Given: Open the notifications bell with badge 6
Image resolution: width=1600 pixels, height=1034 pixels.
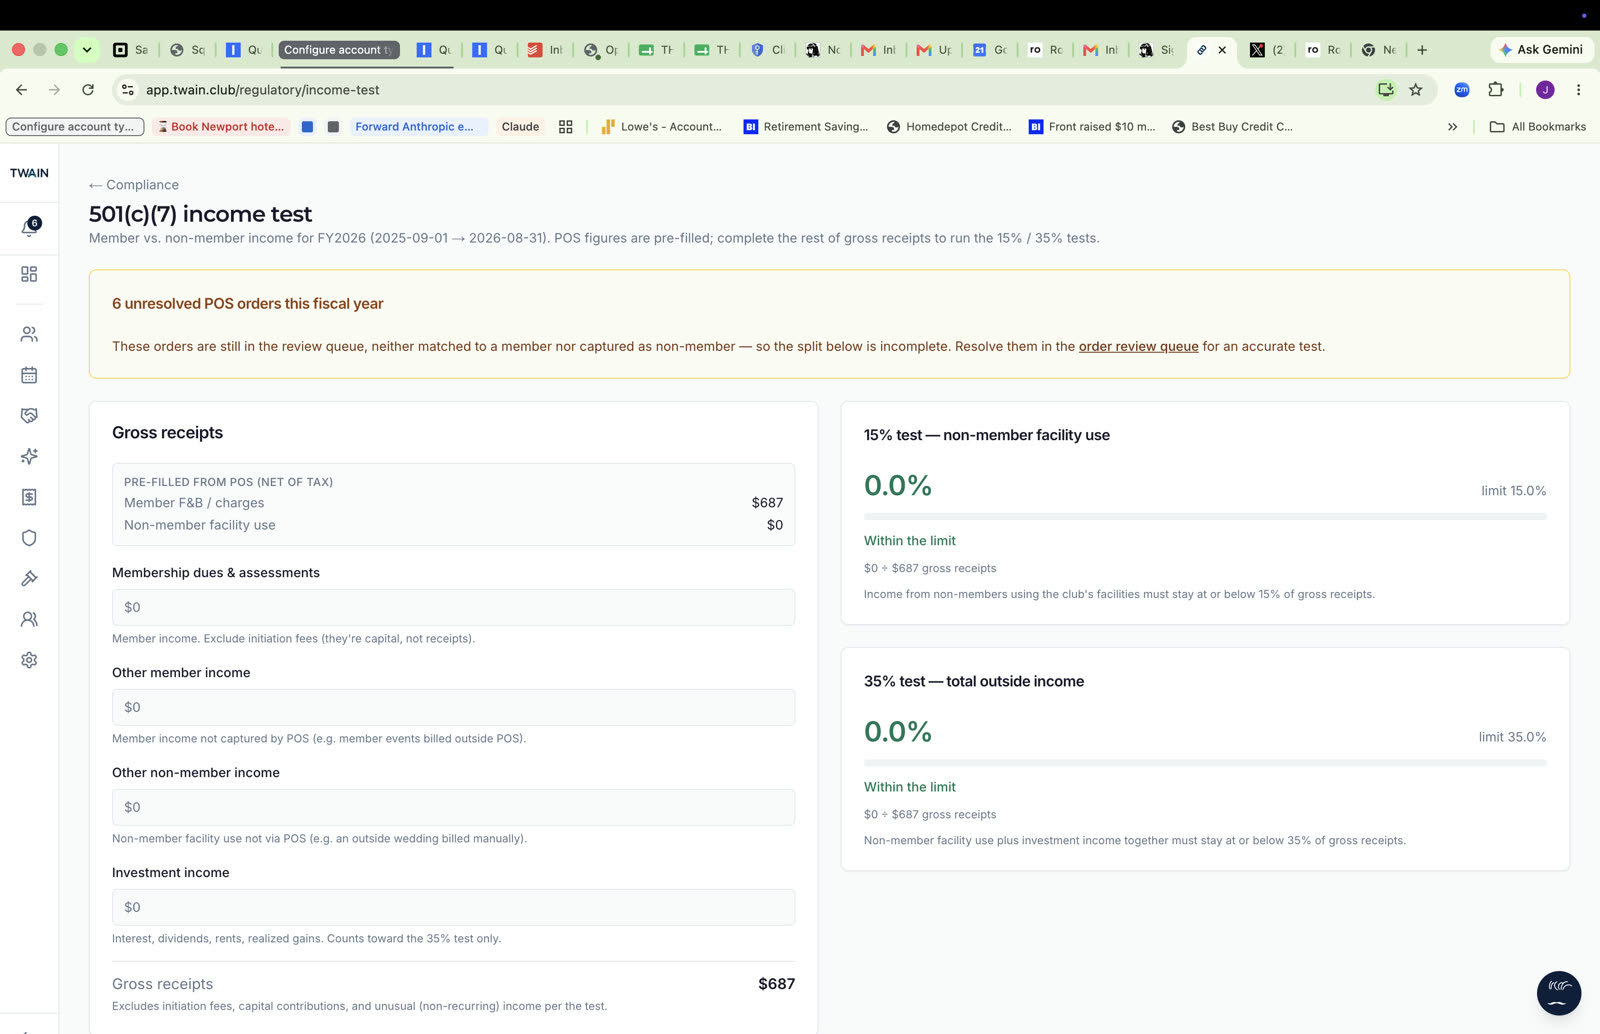Looking at the screenshot, I should point(30,226).
